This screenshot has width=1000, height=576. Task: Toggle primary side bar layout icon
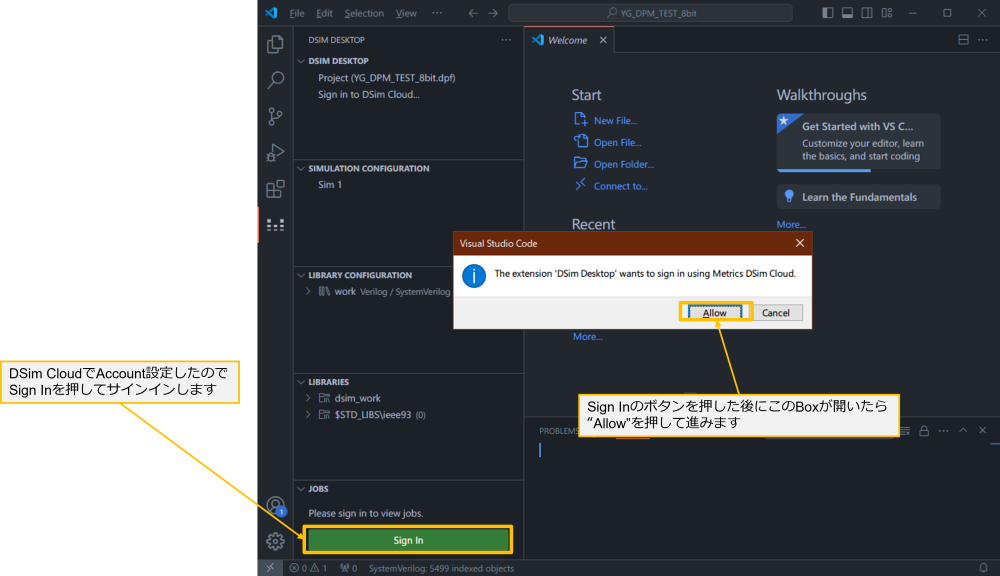[x=827, y=13]
